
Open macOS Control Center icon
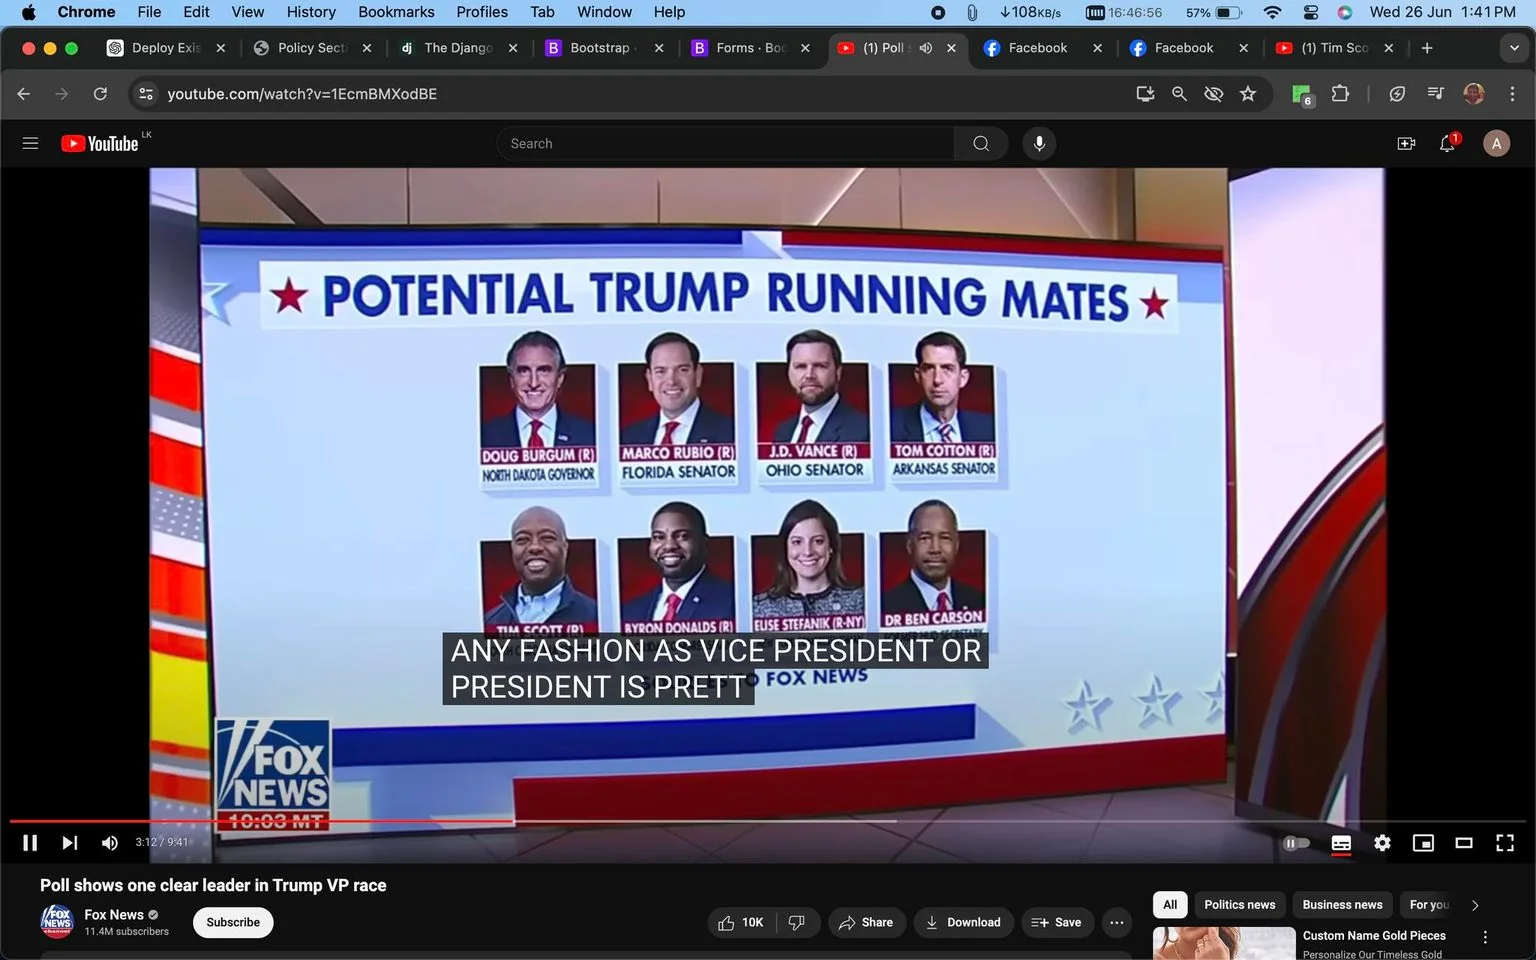[x=1310, y=12]
